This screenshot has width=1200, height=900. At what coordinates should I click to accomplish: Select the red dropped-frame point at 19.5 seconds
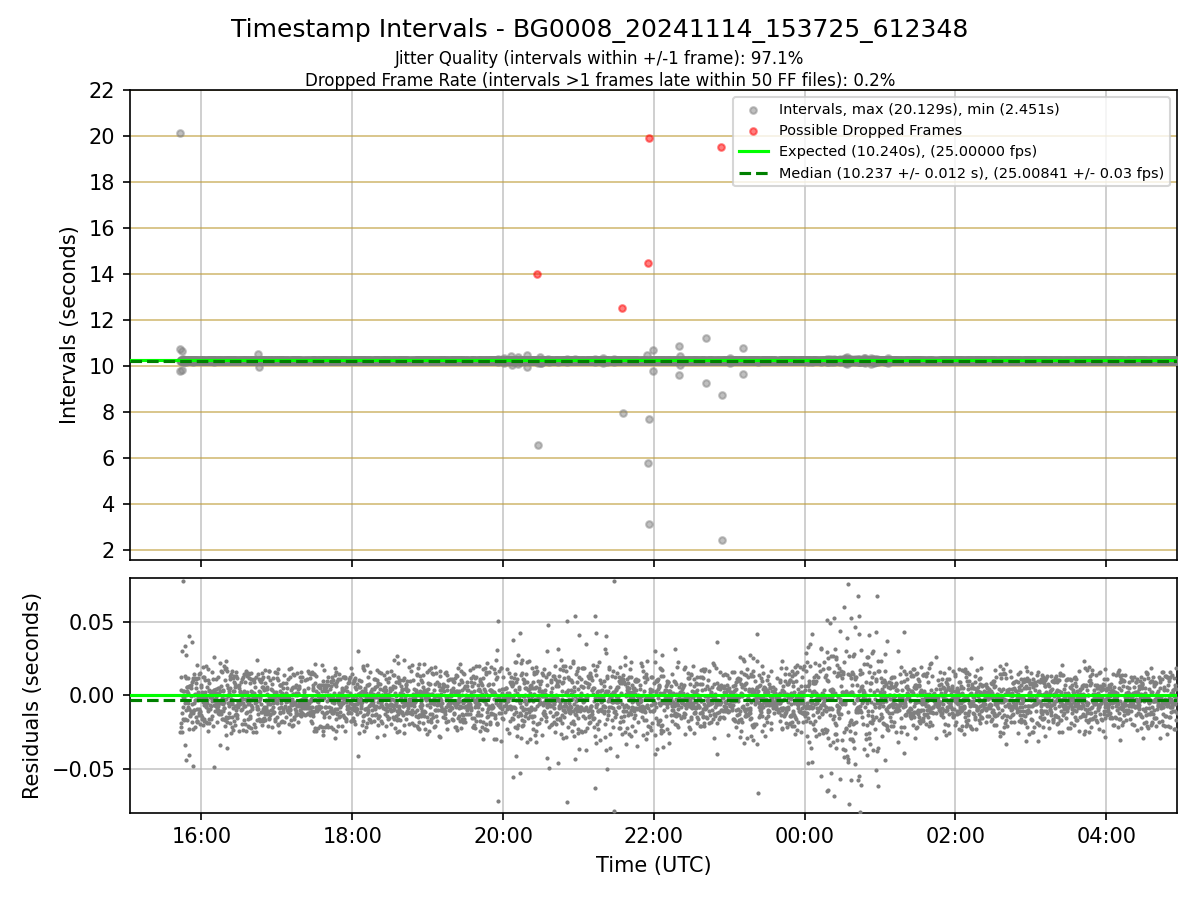[x=721, y=147]
